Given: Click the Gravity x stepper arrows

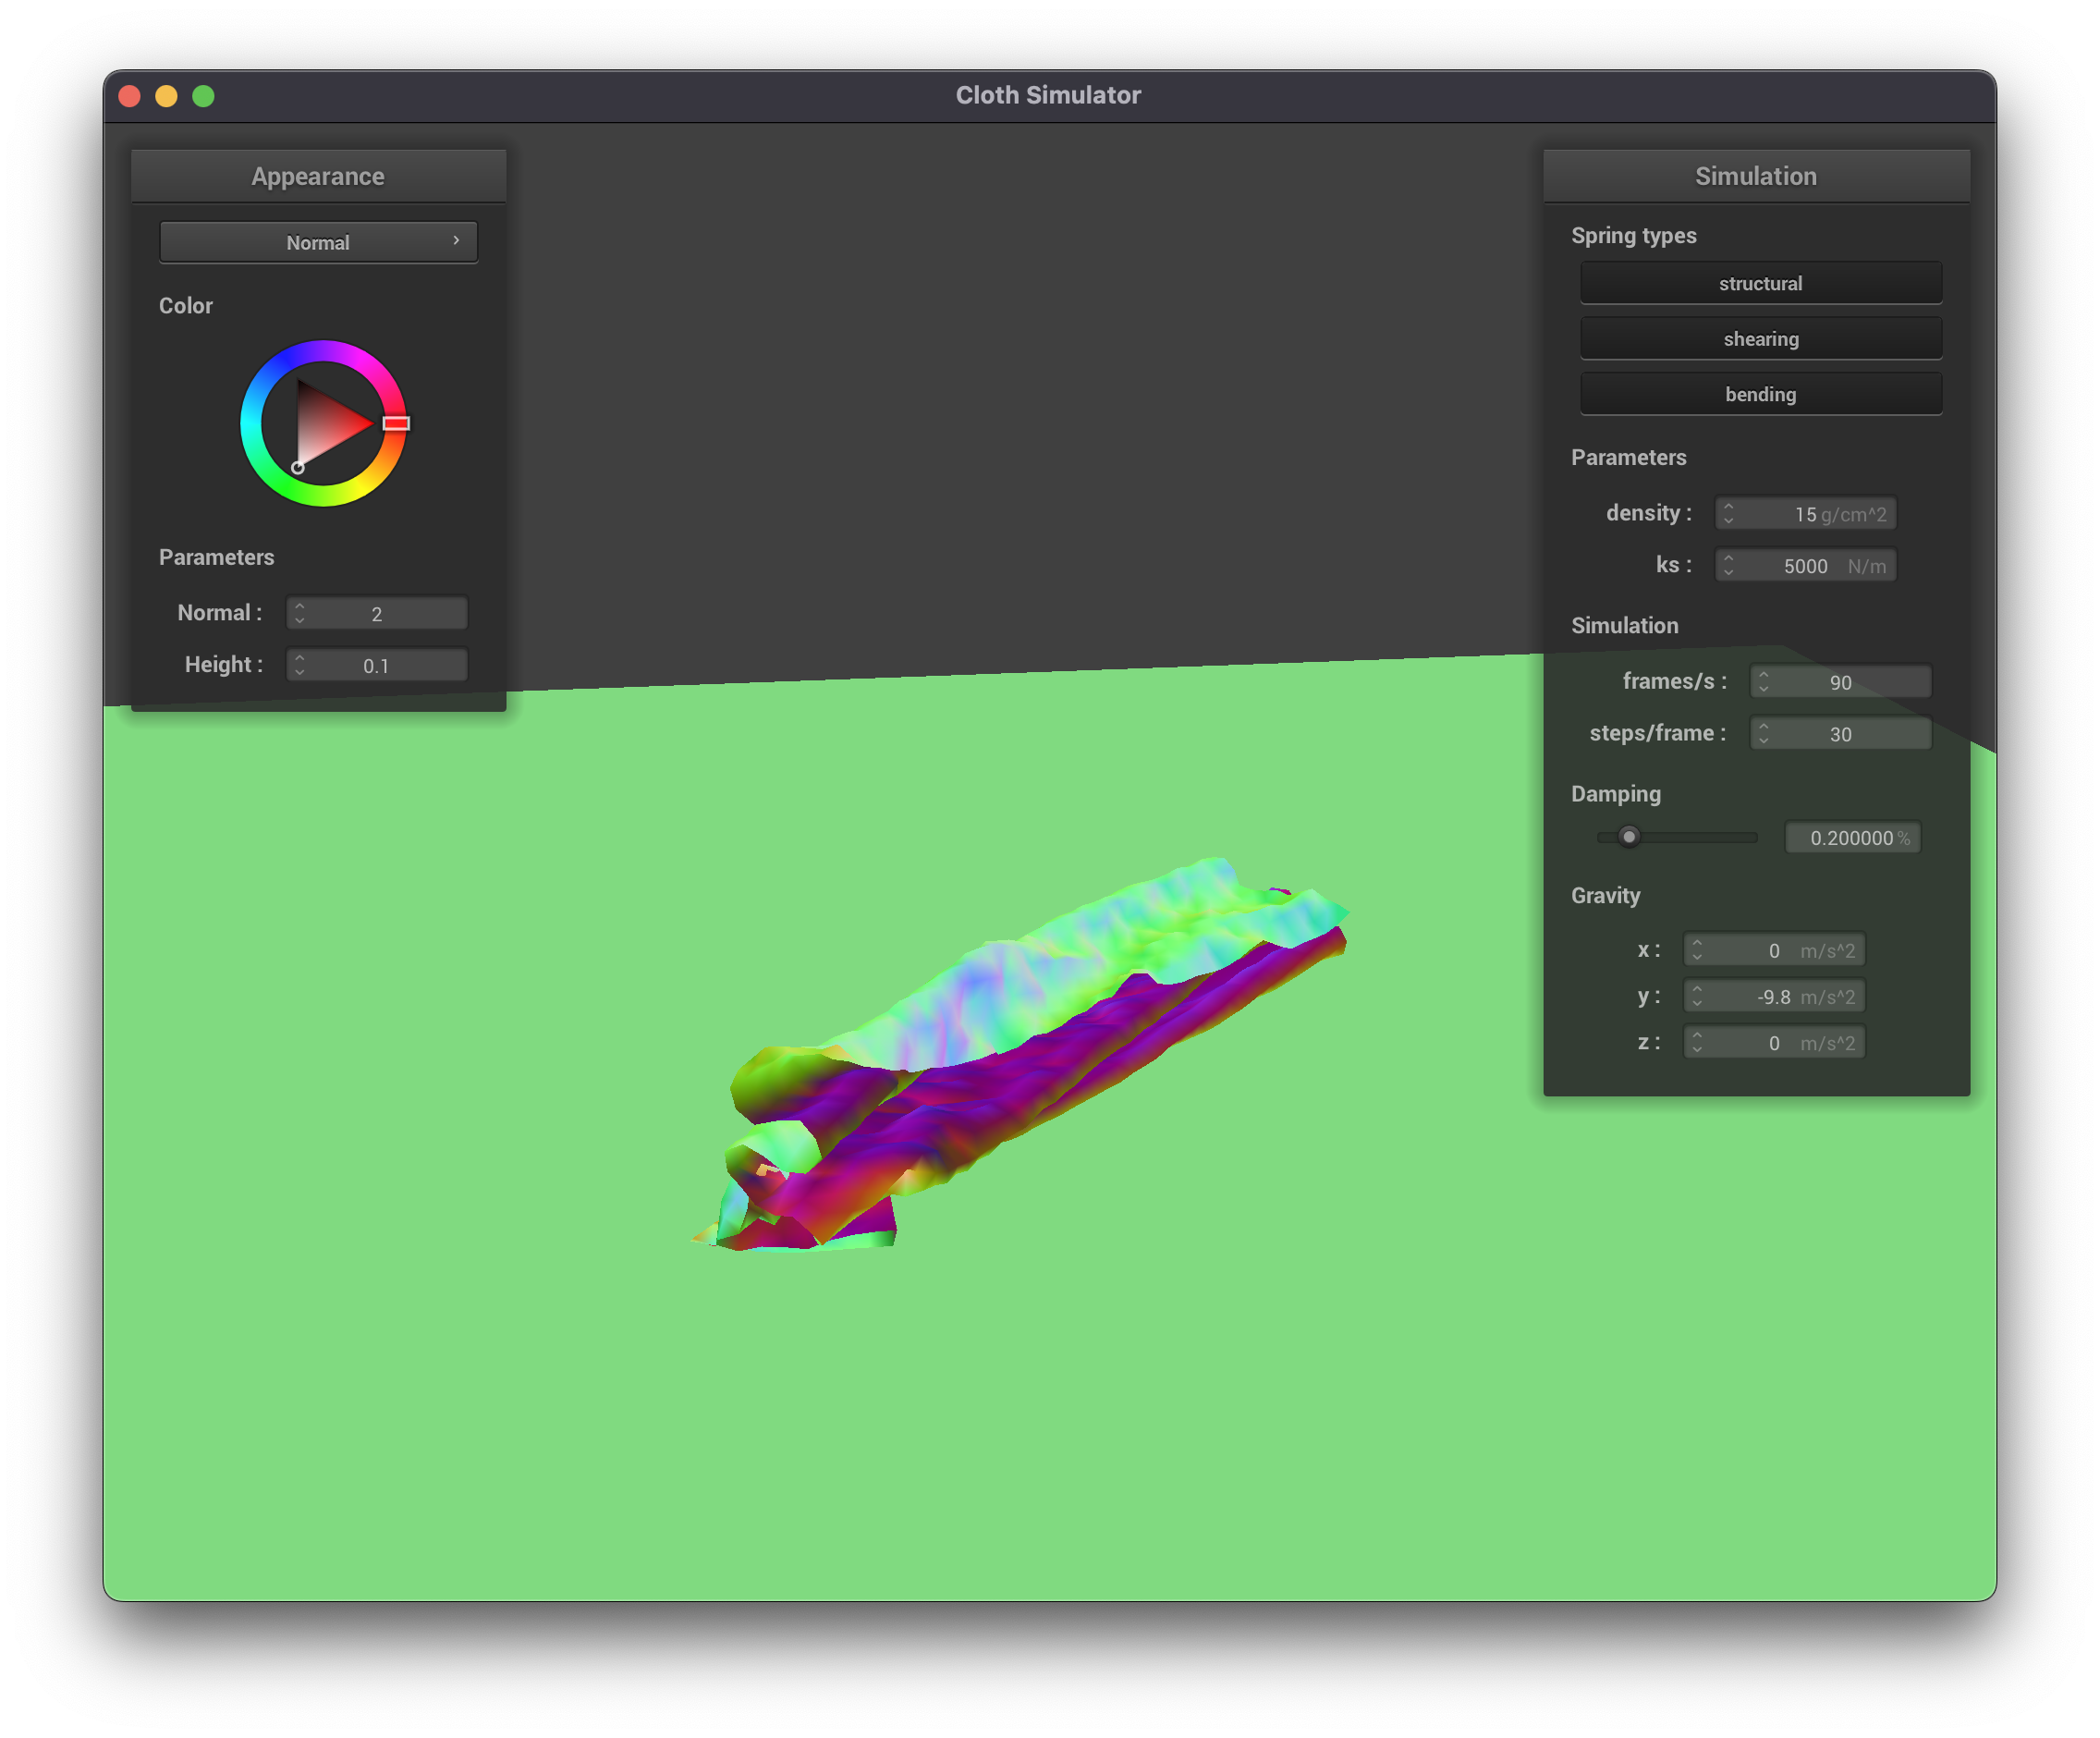Looking at the screenshot, I should click(1697, 950).
